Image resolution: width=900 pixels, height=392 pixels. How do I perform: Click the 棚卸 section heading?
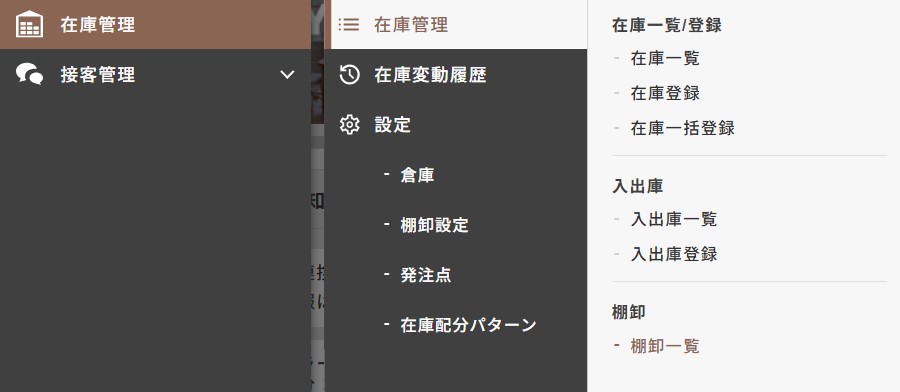click(629, 312)
